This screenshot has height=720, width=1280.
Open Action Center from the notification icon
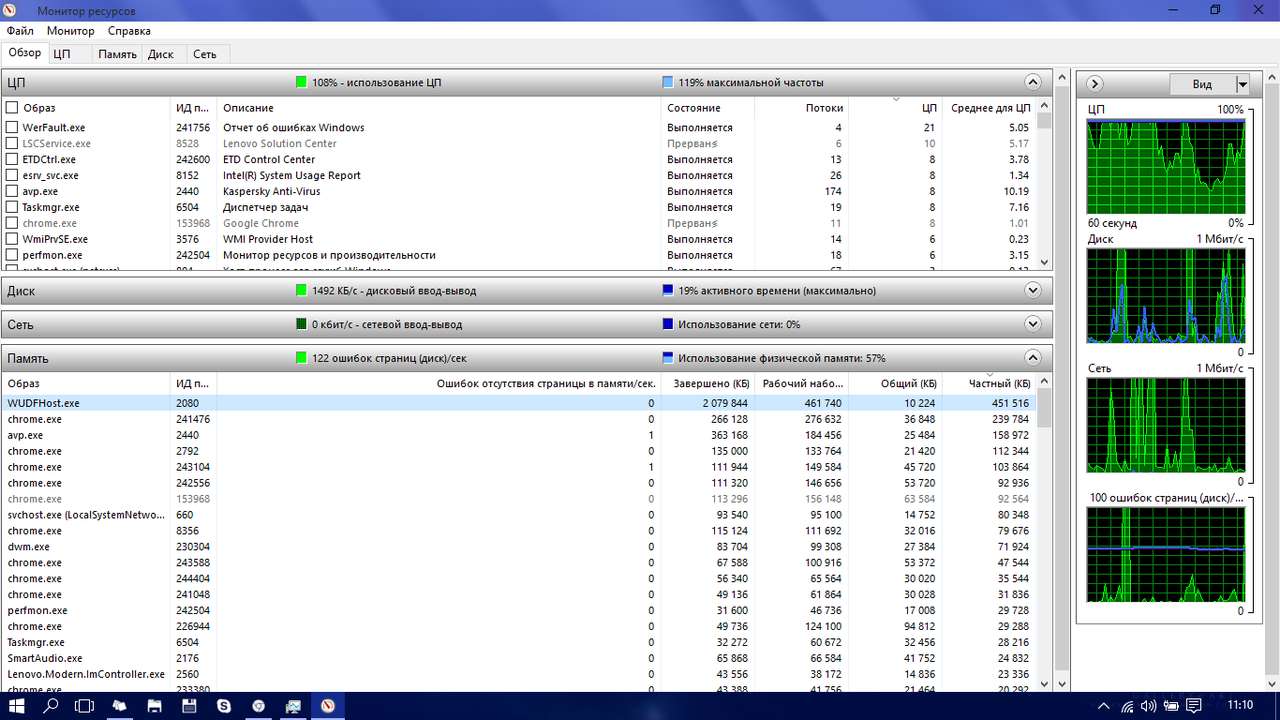point(1193,706)
